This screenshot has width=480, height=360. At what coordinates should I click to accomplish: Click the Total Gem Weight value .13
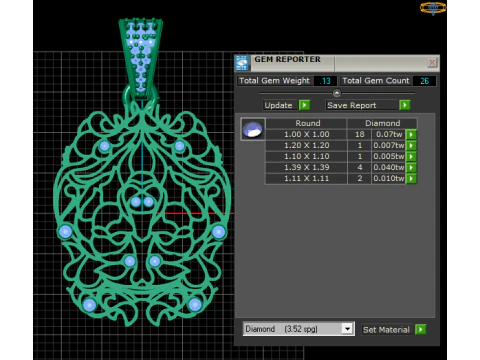325,81
